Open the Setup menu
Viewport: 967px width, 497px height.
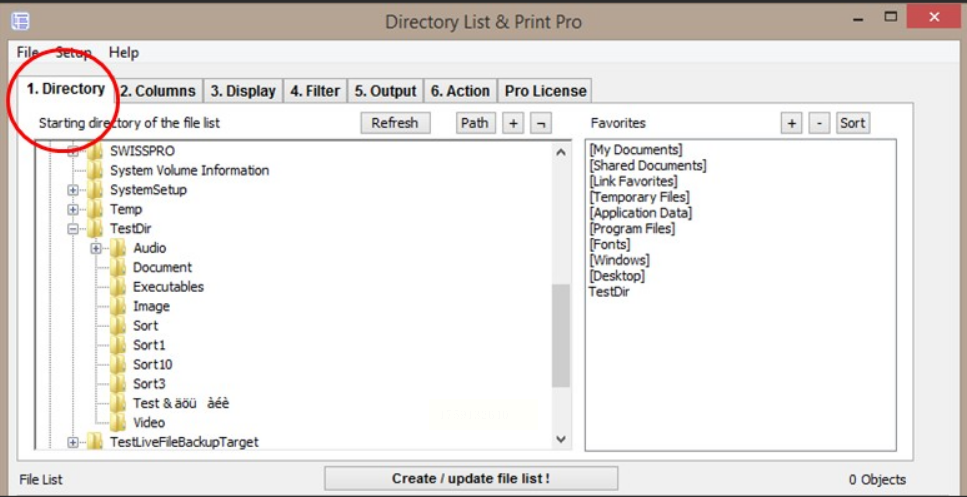(73, 52)
